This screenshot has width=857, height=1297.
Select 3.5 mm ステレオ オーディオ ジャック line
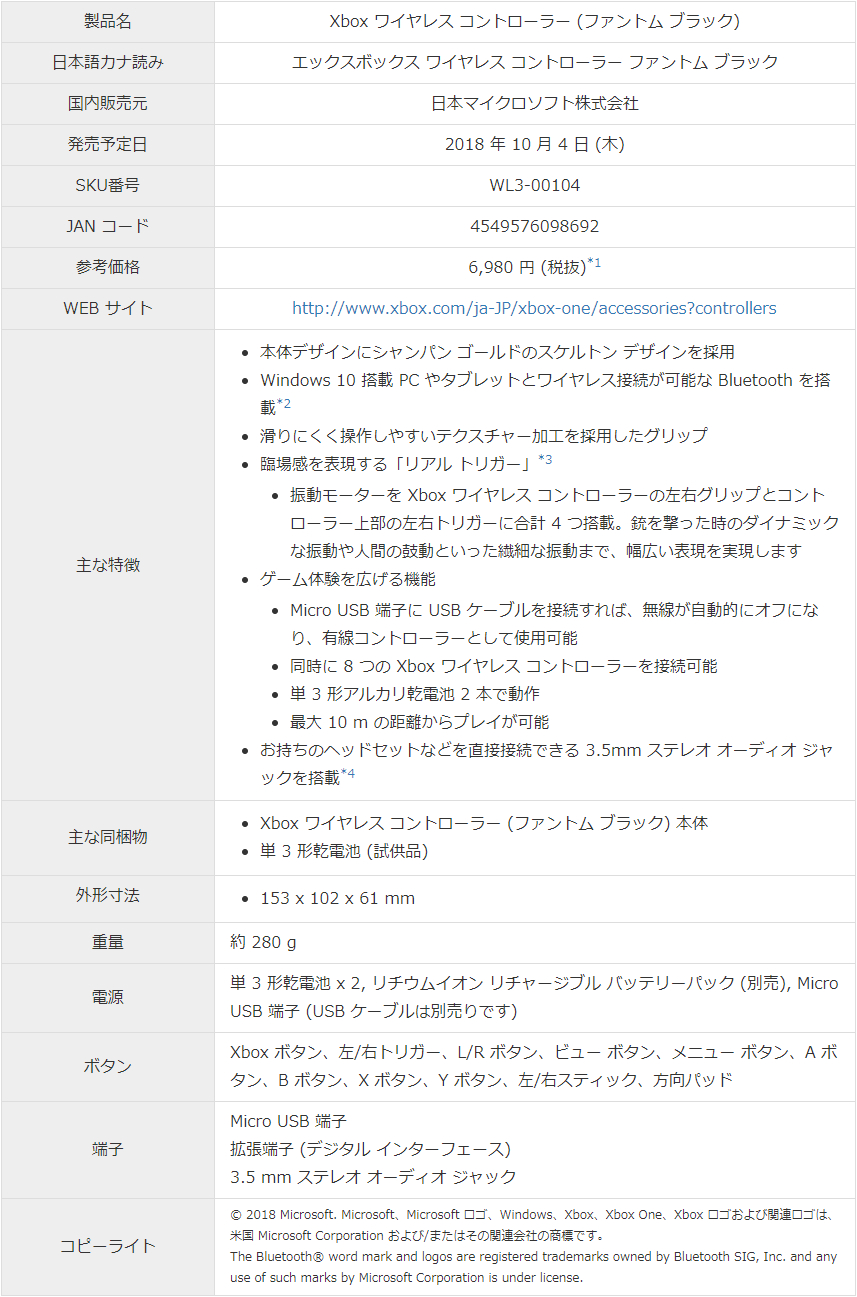[373, 1177]
